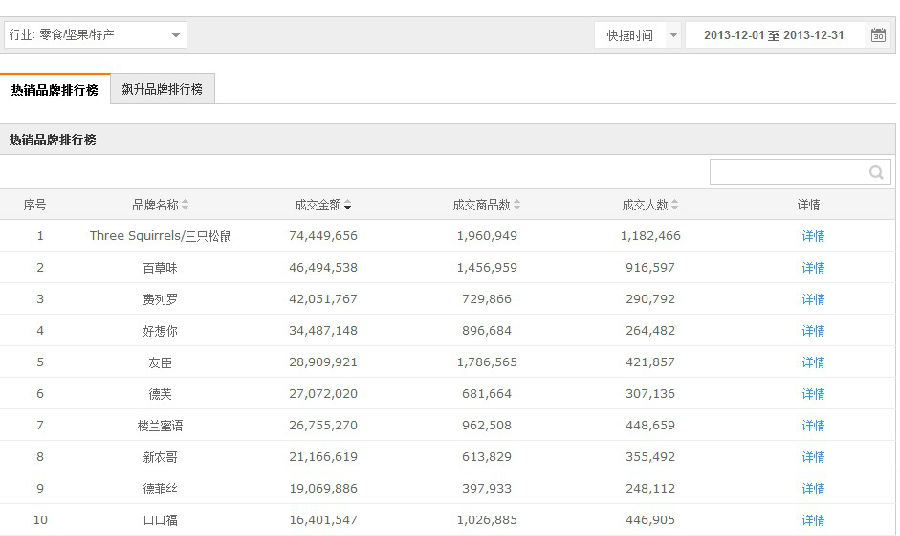
Task: Sort by 成交商品数 column arrows
Action: (x=517, y=204)
